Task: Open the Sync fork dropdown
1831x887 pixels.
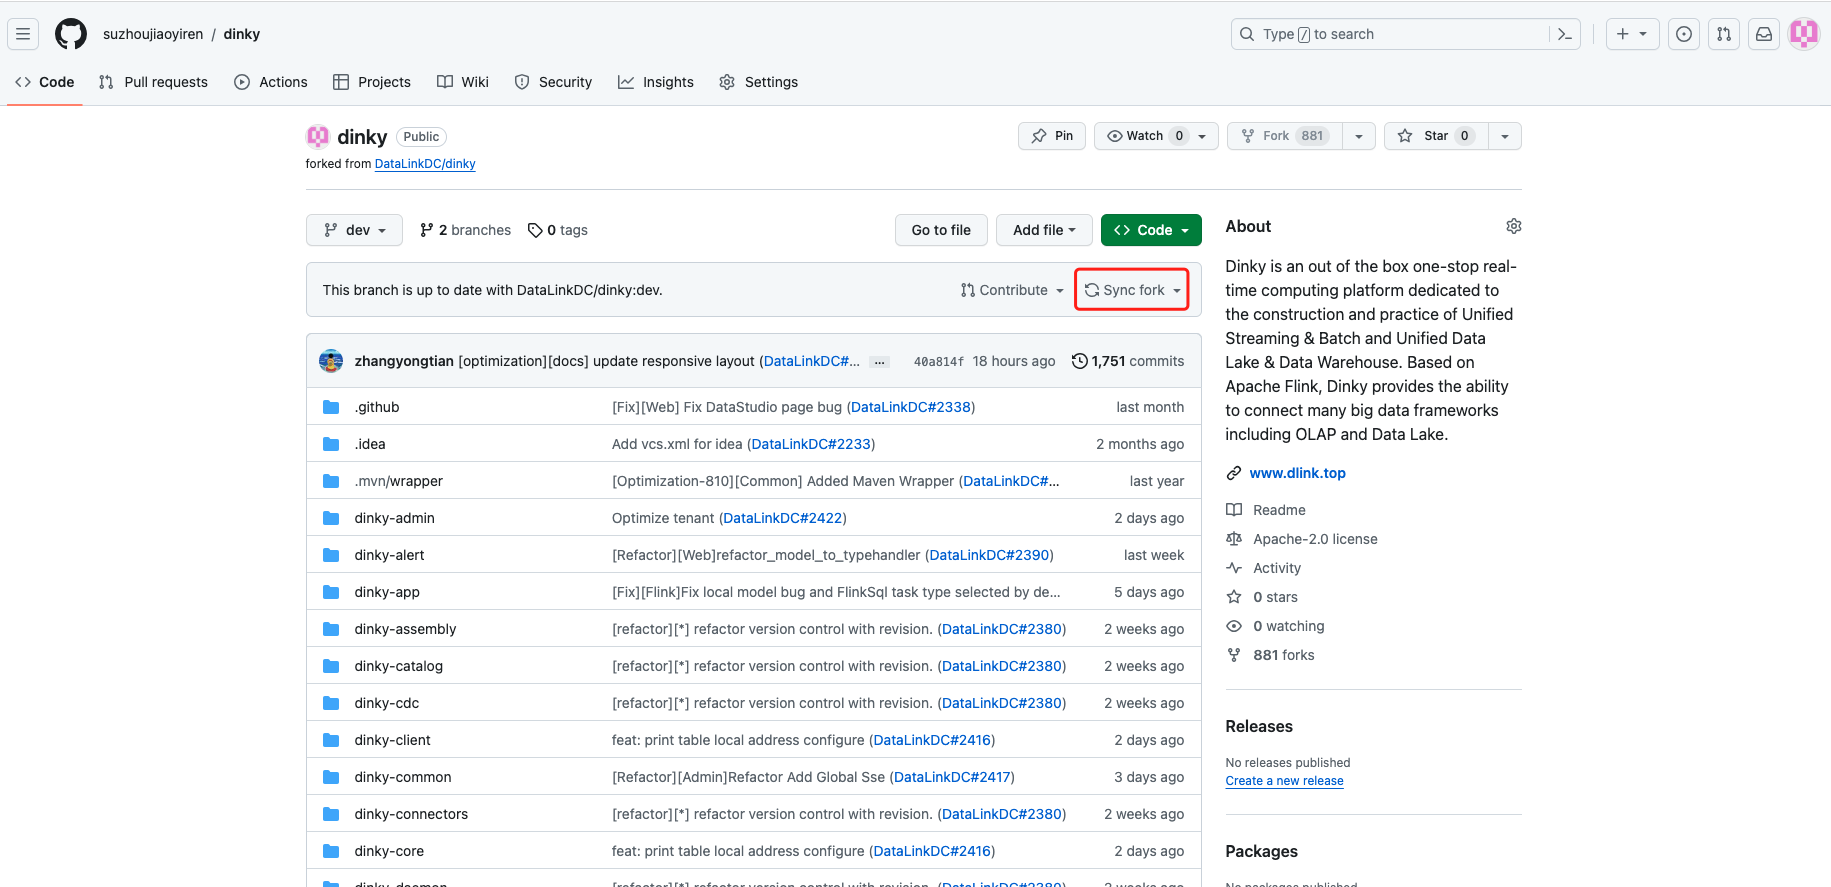Action: [x=1132, y=290]
